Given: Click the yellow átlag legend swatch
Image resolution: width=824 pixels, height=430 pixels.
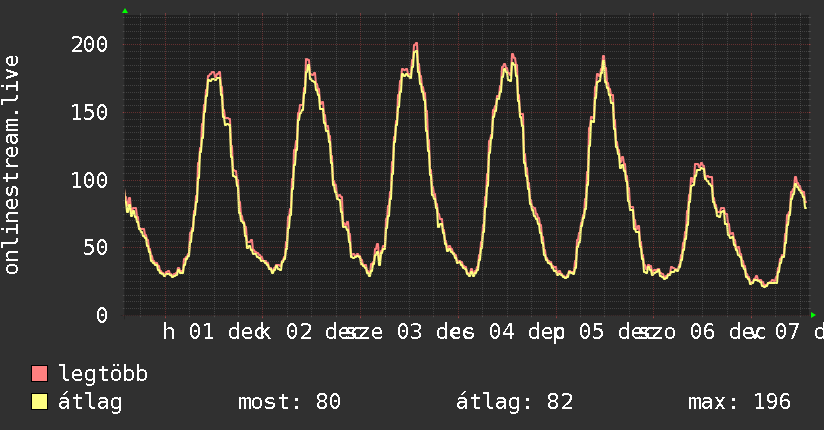Looking at the screenshot, I should tap(40, 402).
